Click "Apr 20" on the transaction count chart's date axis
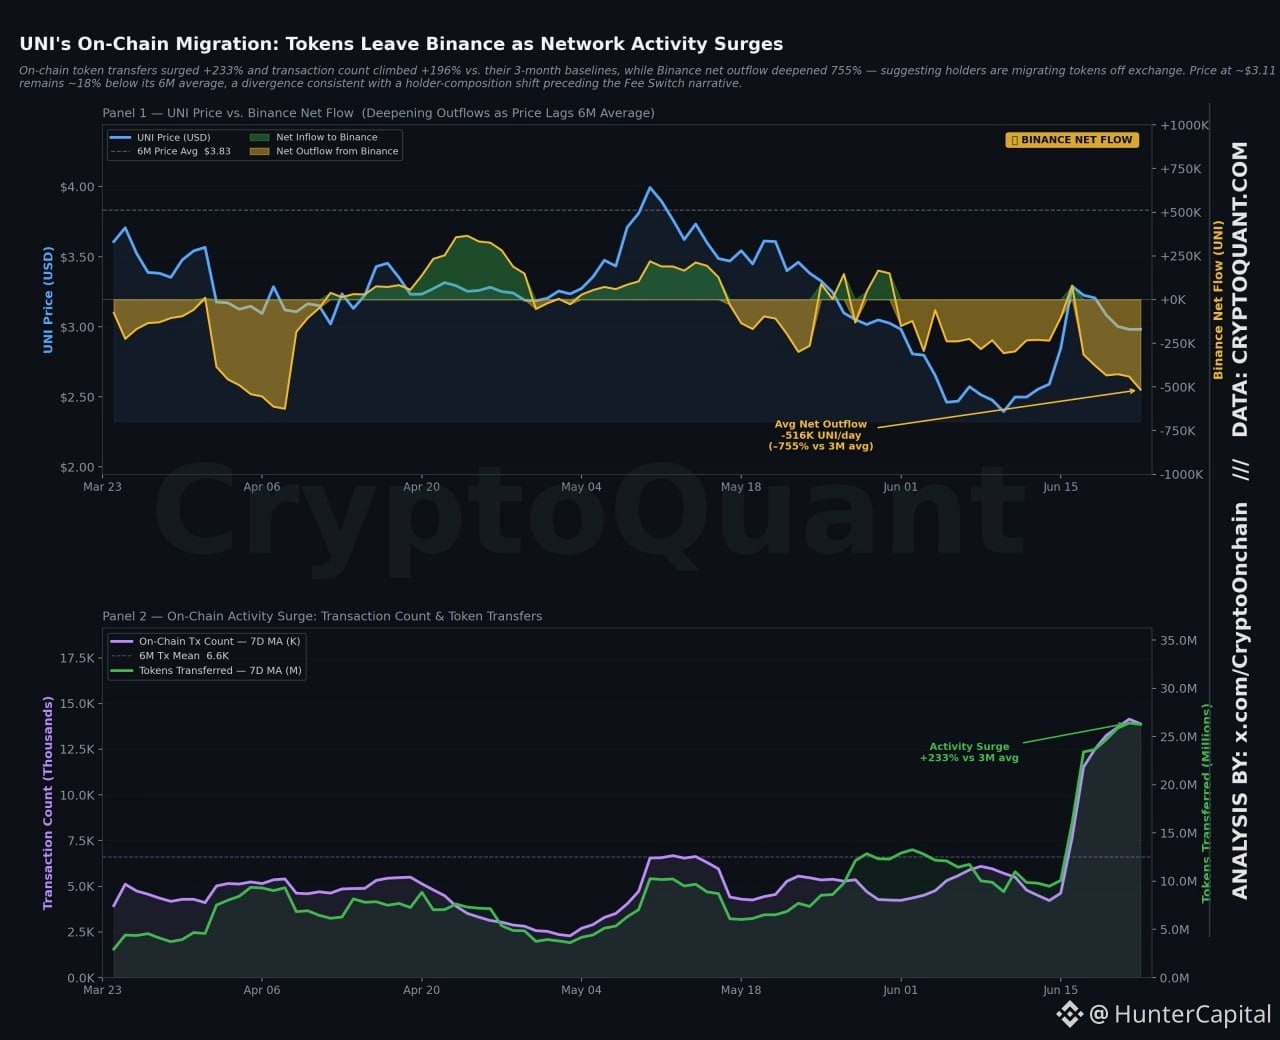This screenshot has width=1280, height=1040. click(421, 990)
